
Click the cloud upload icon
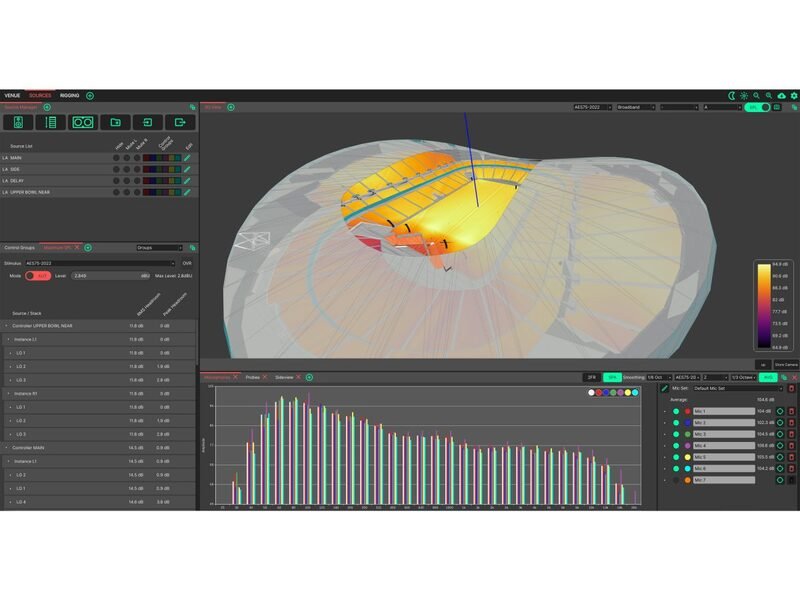point(781,95)
